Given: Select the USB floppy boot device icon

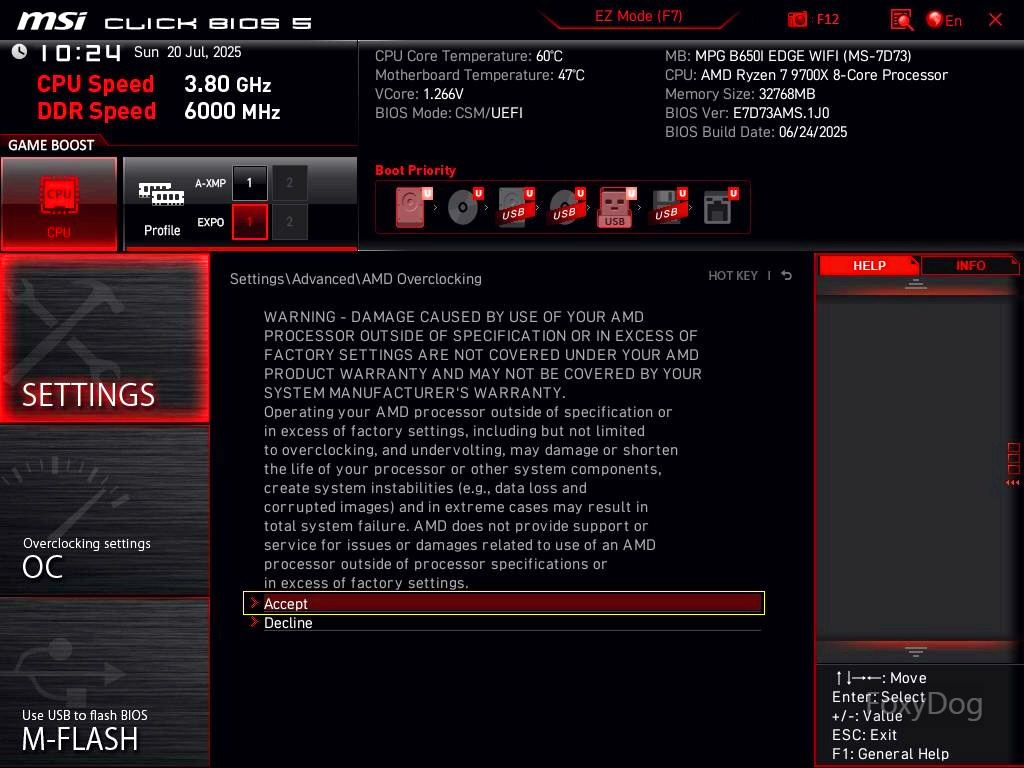Looking at the screenshot, I should click(x=668, y=207).
